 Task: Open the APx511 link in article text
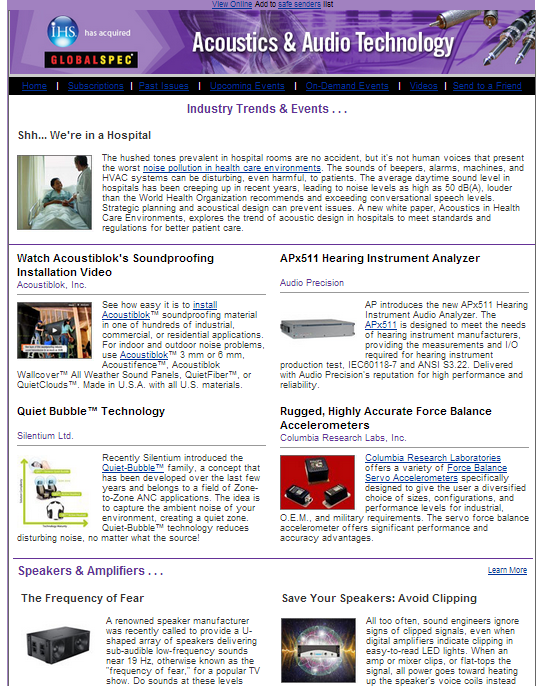[x=380, y=325]
